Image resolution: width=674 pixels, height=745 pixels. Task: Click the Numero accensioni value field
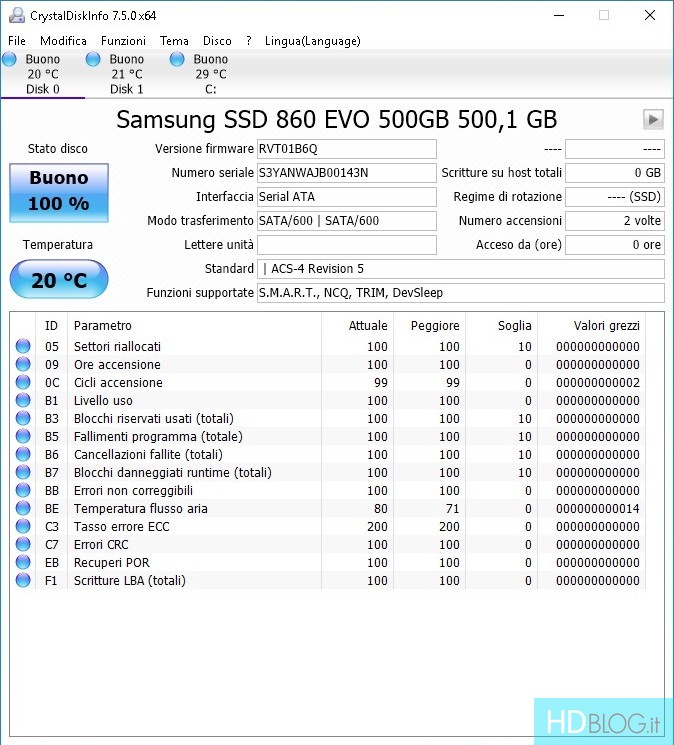point(615,221)
